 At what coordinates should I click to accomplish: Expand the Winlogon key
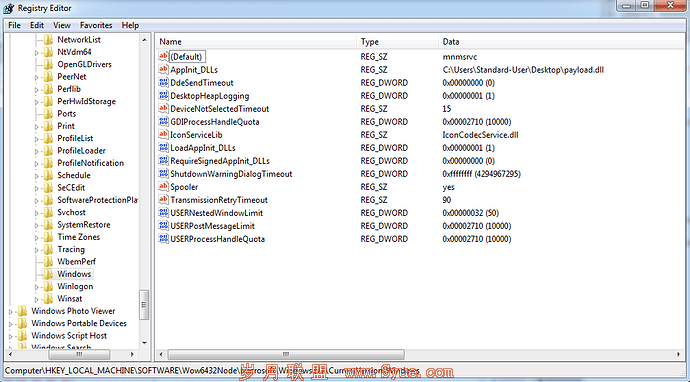click(x=37, y=286)
